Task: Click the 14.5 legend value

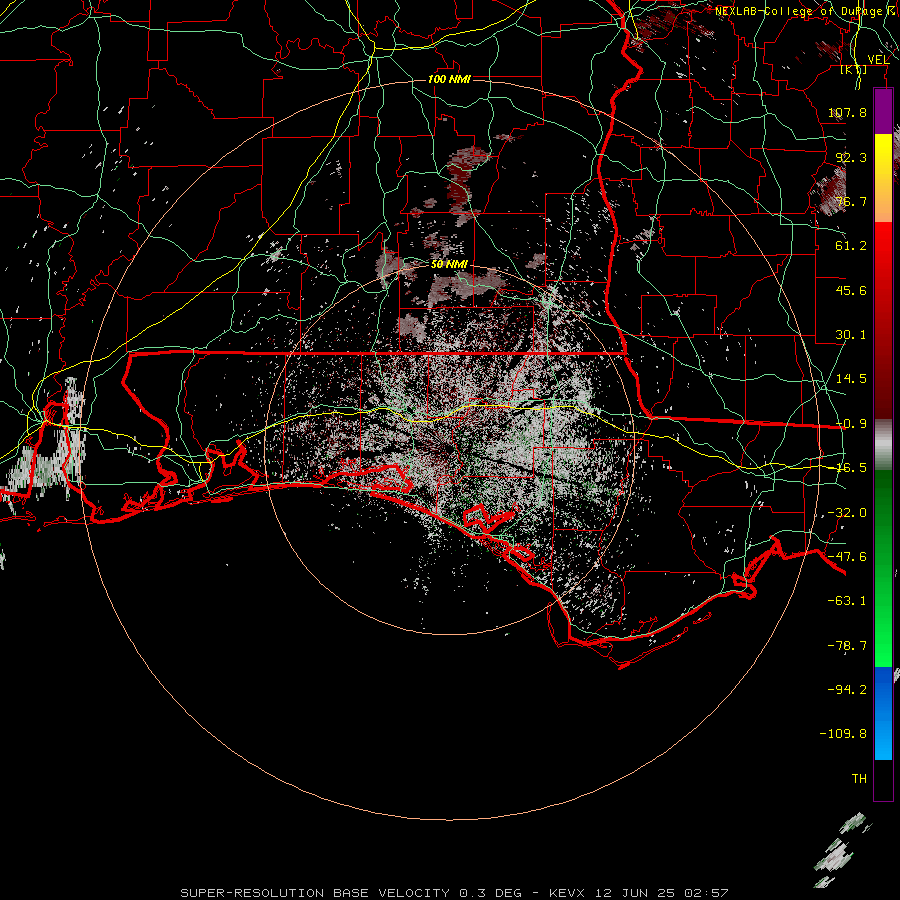Action: point(851,379)
